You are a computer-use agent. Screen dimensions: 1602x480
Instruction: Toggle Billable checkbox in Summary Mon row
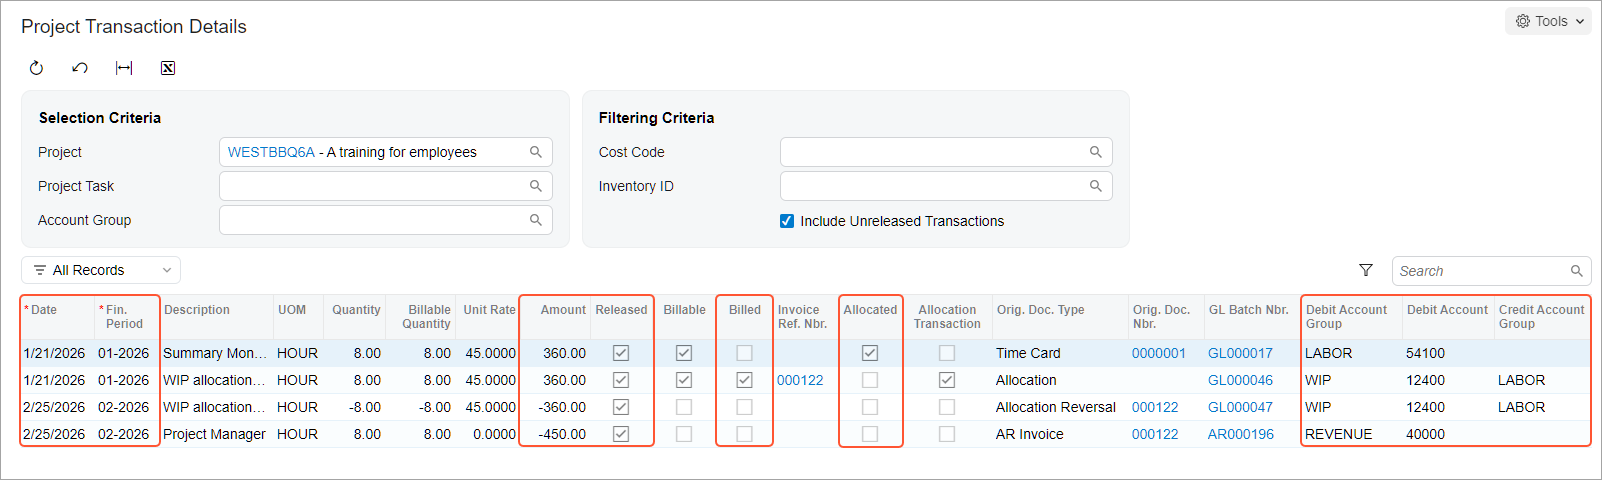point(684,353)
